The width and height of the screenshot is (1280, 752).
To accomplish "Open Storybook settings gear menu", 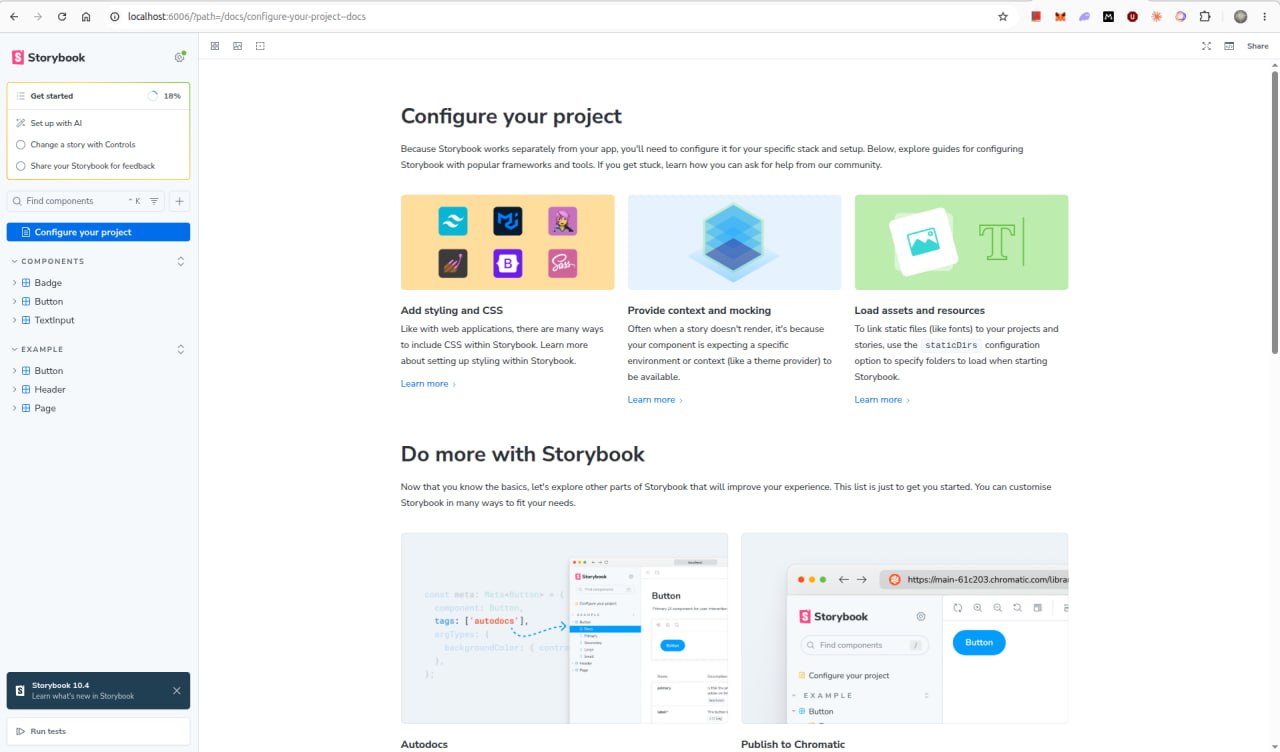I will point(179,57).
